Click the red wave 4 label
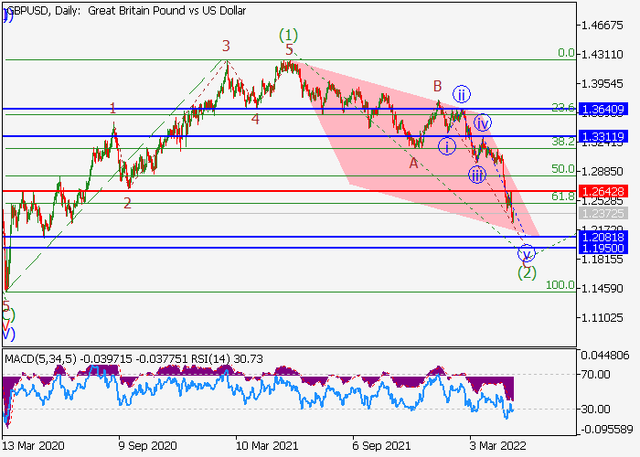Screen dimensions: 640x457 click(x=255, y=119)
